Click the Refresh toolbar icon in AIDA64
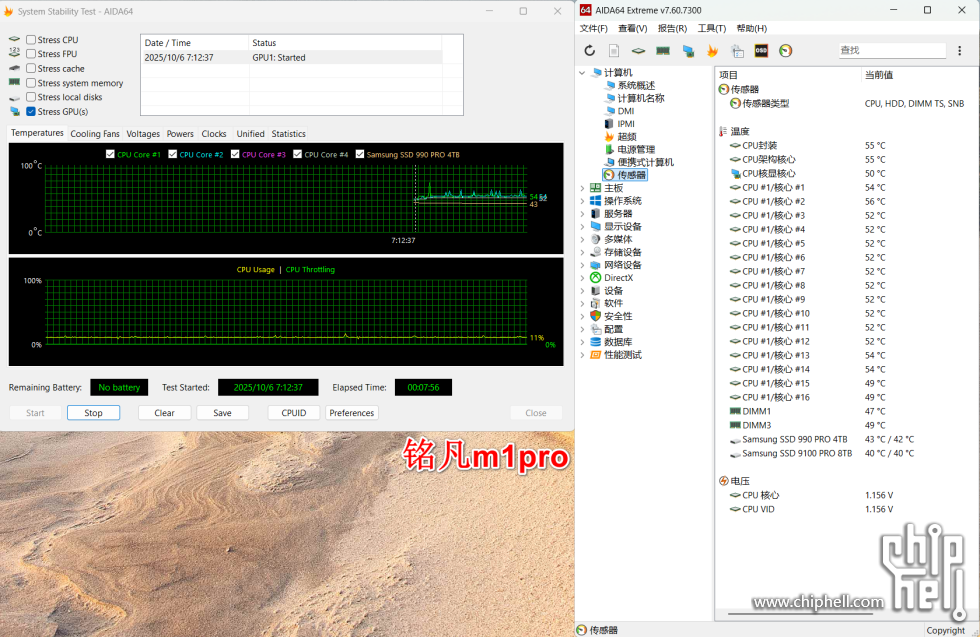Image resolution: width=980 pixels, height=637 pixels. pos(590,50)
